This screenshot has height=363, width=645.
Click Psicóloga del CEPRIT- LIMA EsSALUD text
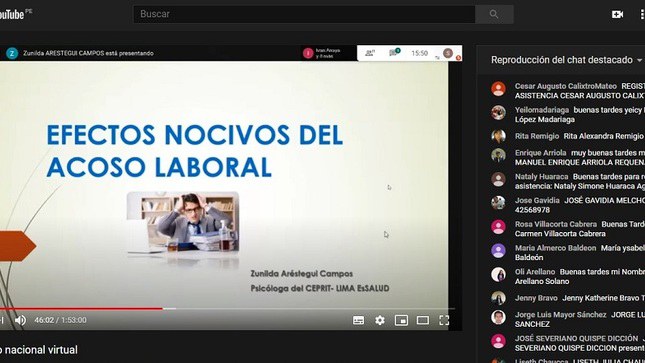320,289
